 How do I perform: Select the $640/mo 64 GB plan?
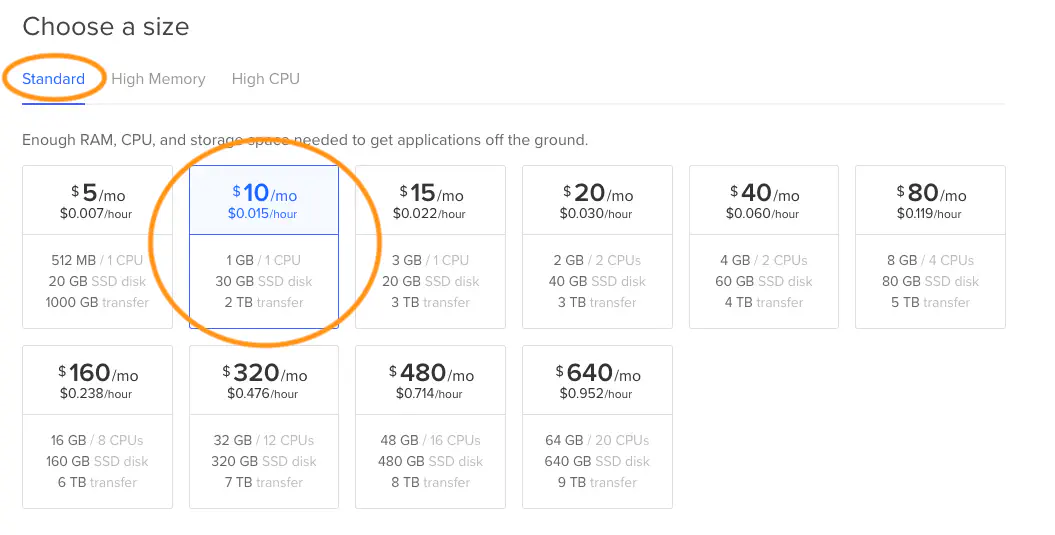point(597,426)
